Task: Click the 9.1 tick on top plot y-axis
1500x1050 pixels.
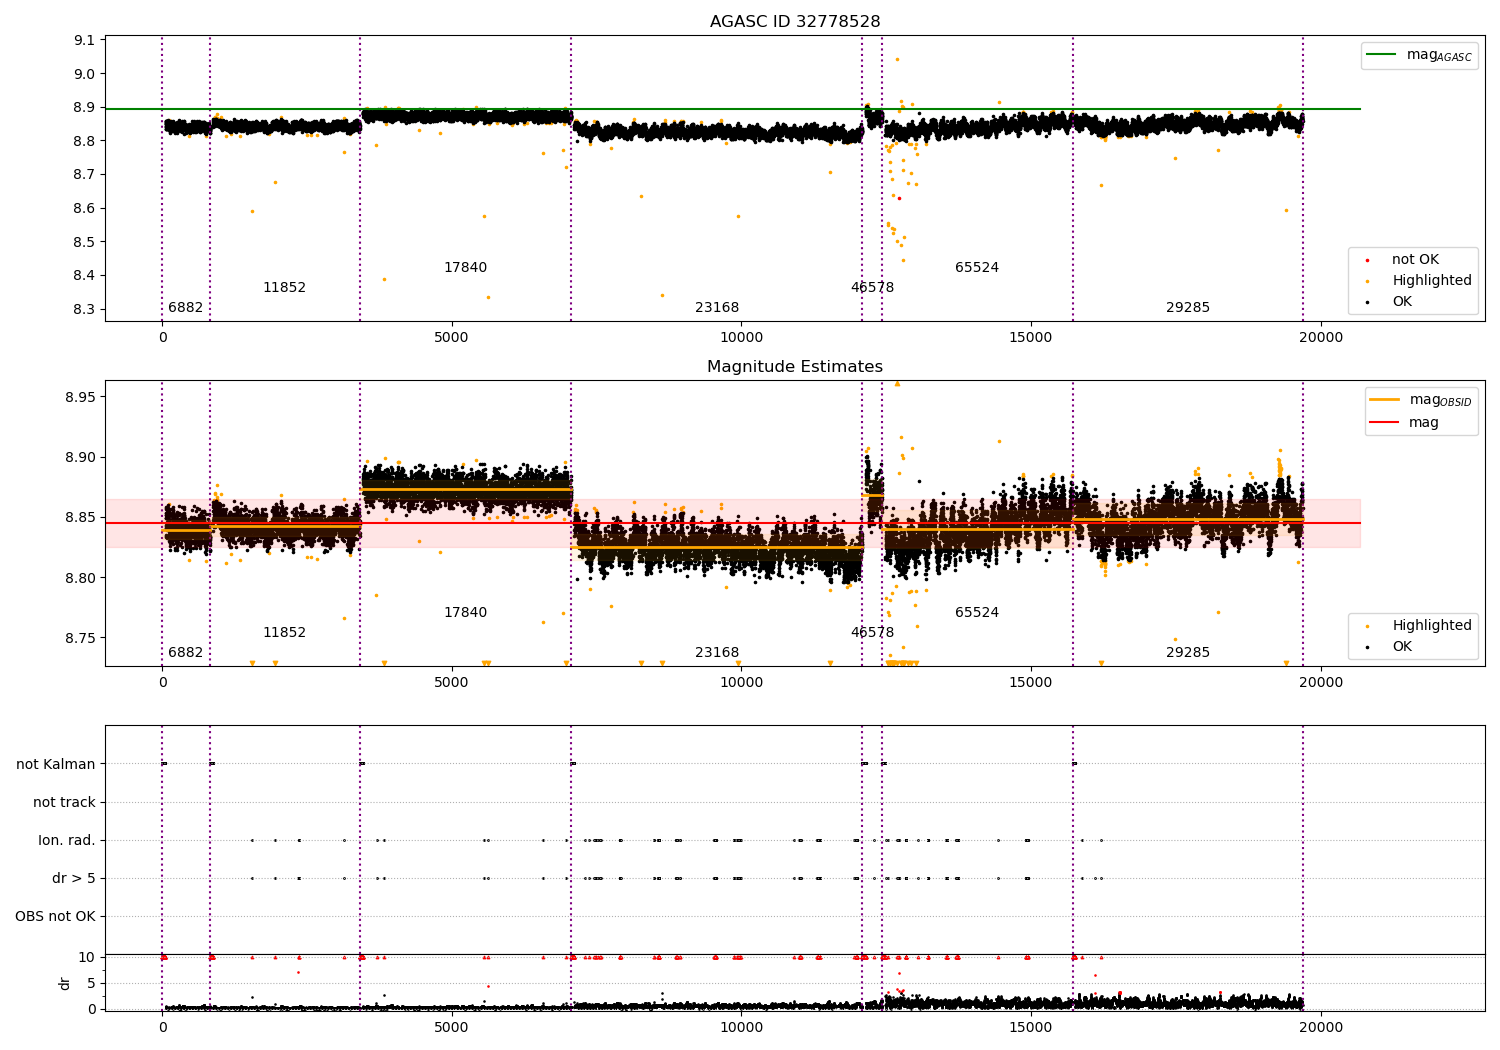Action: coord(84,40)
